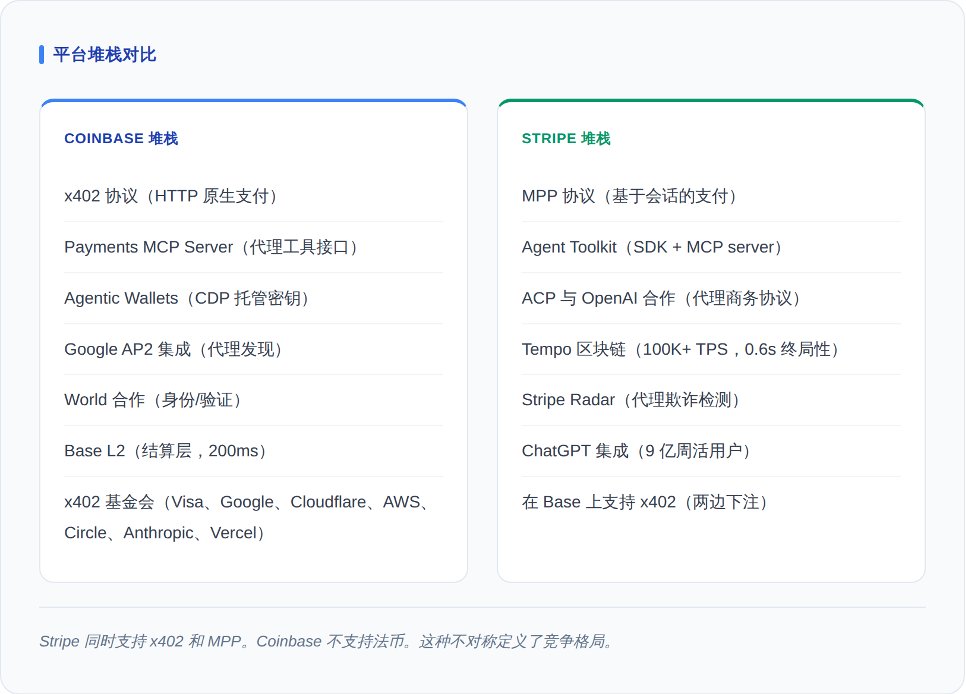Select the Payments MCP Server row
966x694 pixels.
coord(213,247)
